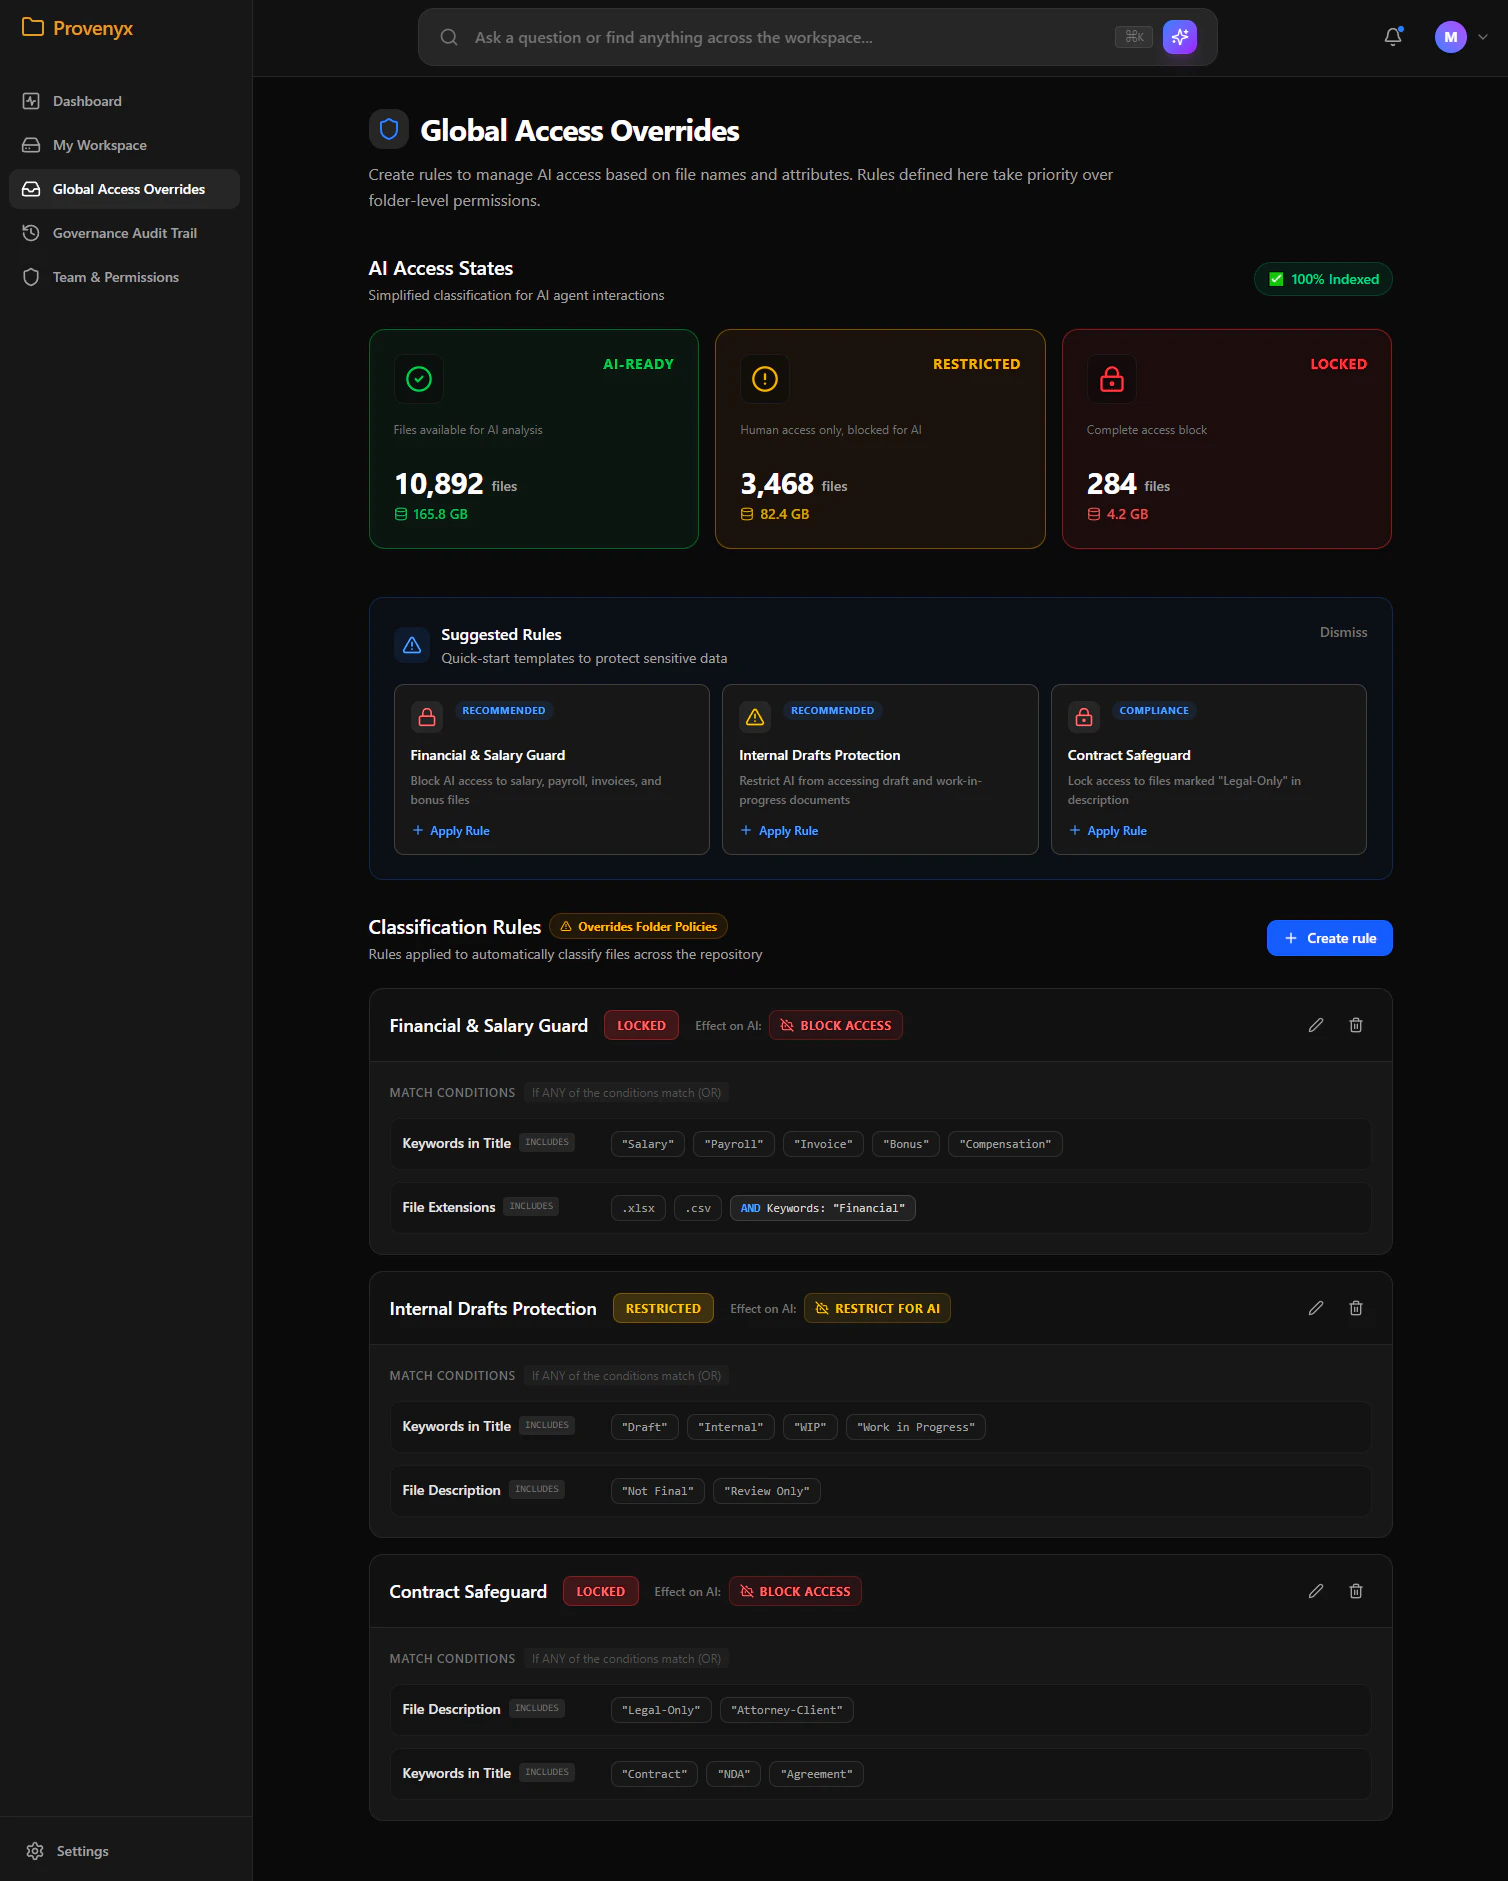
Task: Delete the Internal Drafts Protection rule
Action: [x=1356, y=1308]
